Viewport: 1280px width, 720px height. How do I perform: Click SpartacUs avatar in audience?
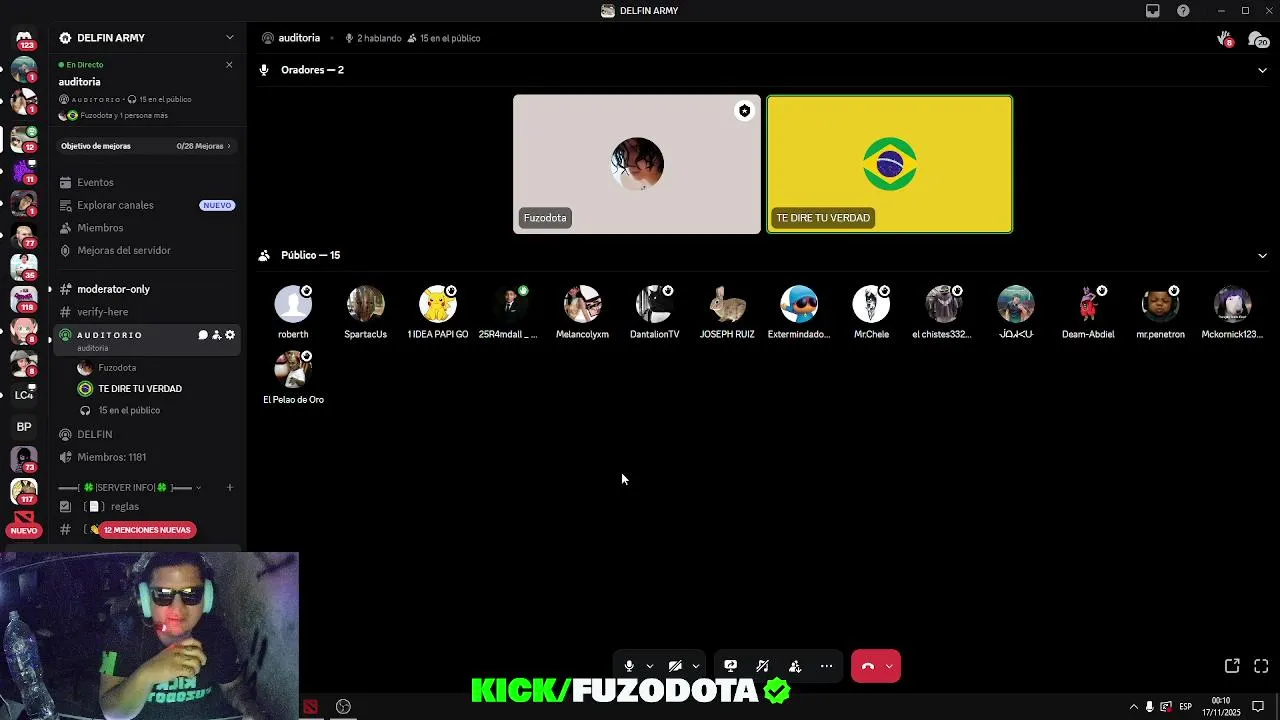pos(365,304)
